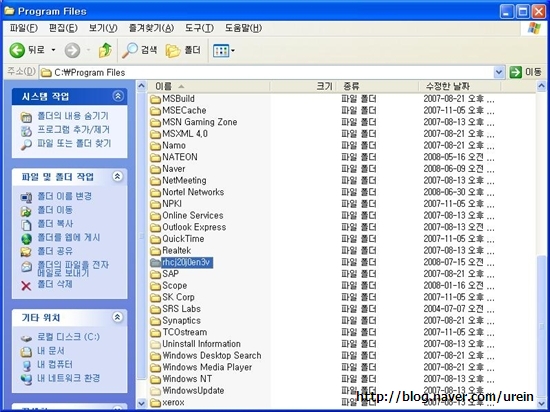Click 폴더의 내용 숨기기 link

[x=73, y=116]
